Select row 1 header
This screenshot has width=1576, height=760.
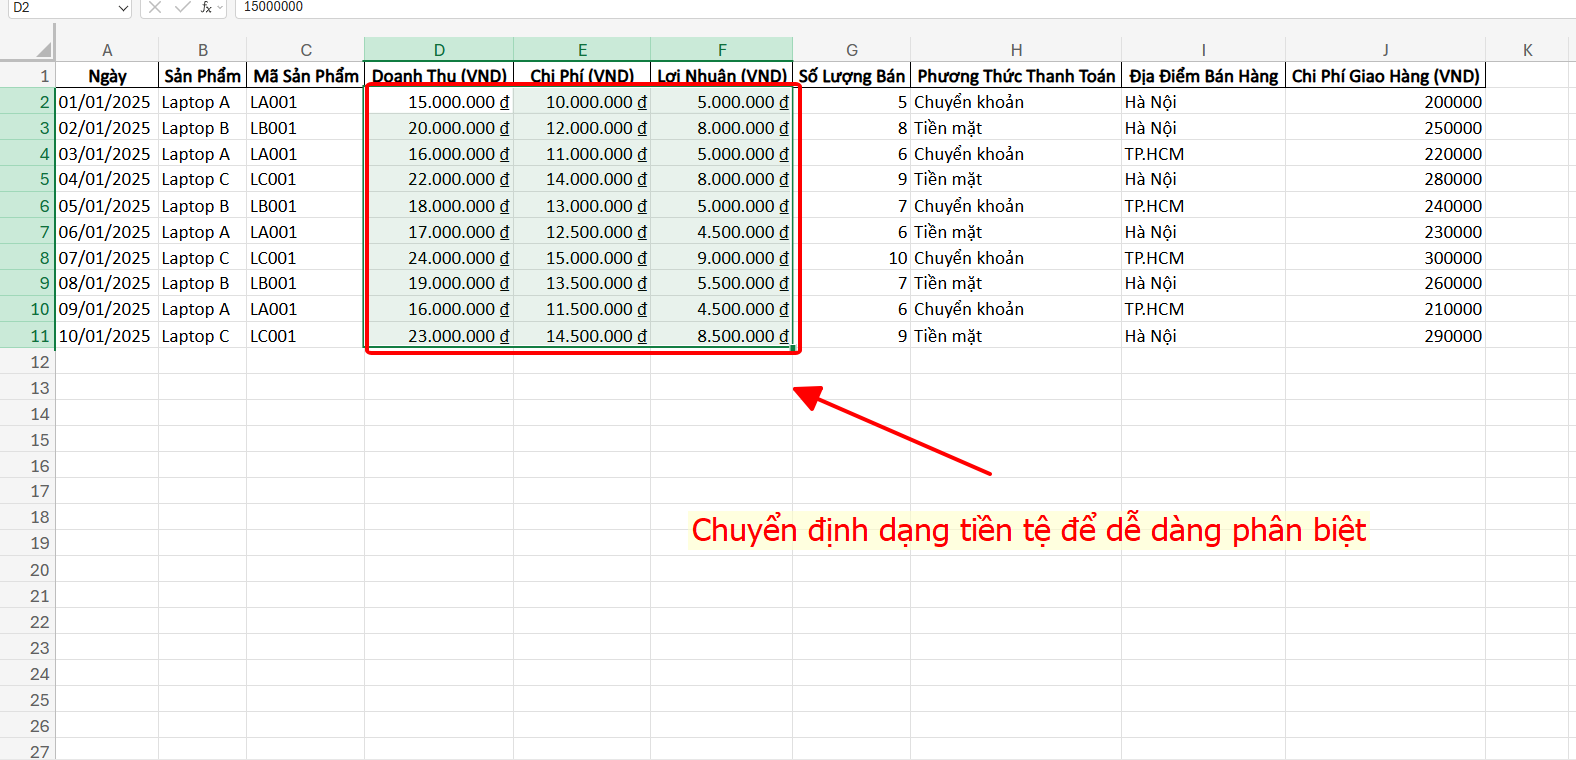(28, 76)
